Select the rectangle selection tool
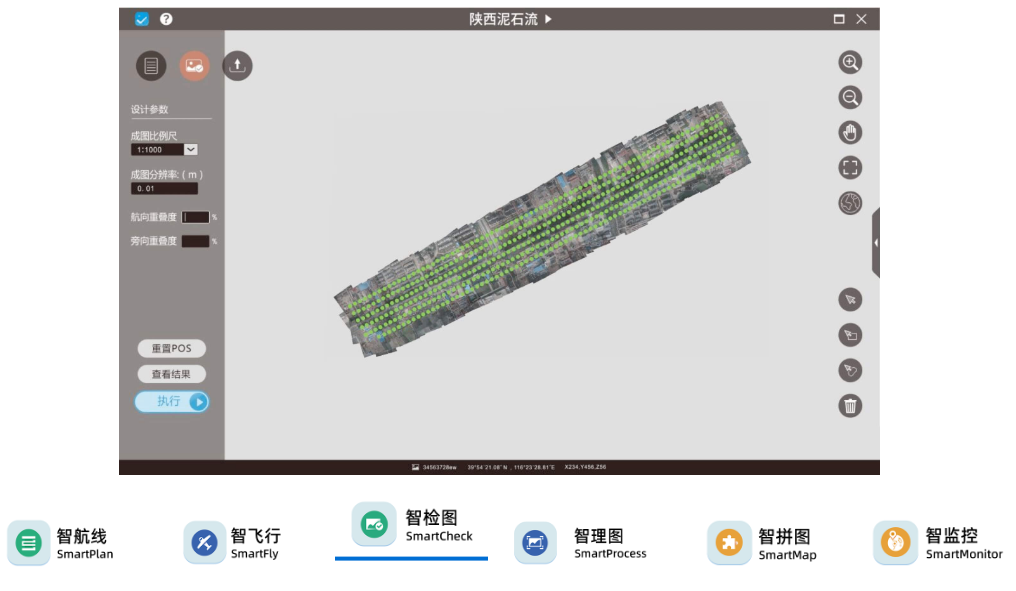Screen dimensions: 1016x591 [x=850, y=335]
